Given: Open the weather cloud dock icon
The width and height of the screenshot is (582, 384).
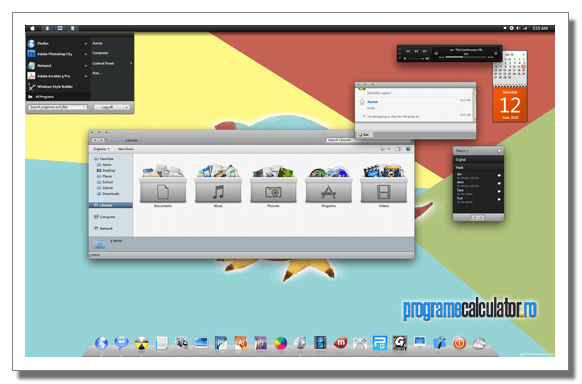Looking at the screenshot, I should coord(480,344).
